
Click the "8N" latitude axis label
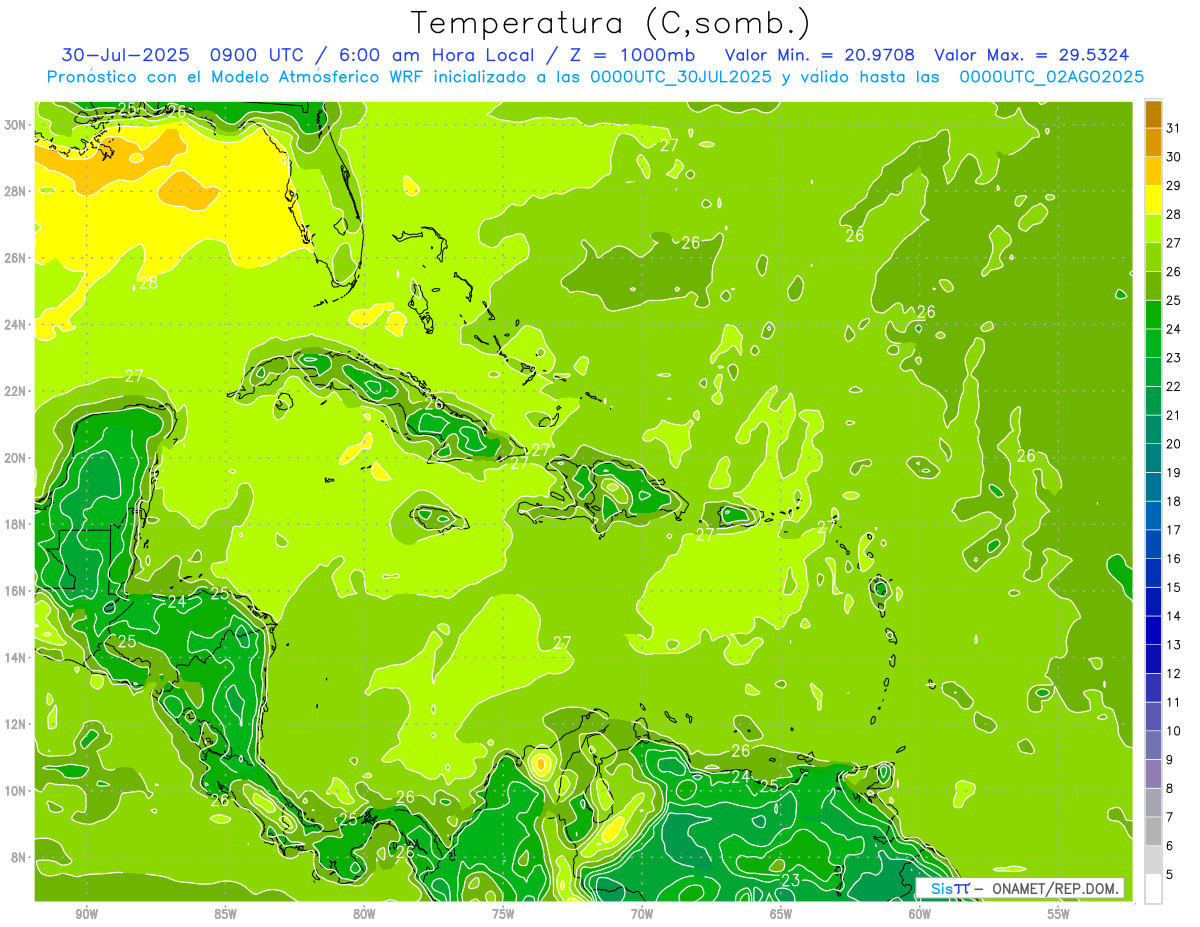19,857
